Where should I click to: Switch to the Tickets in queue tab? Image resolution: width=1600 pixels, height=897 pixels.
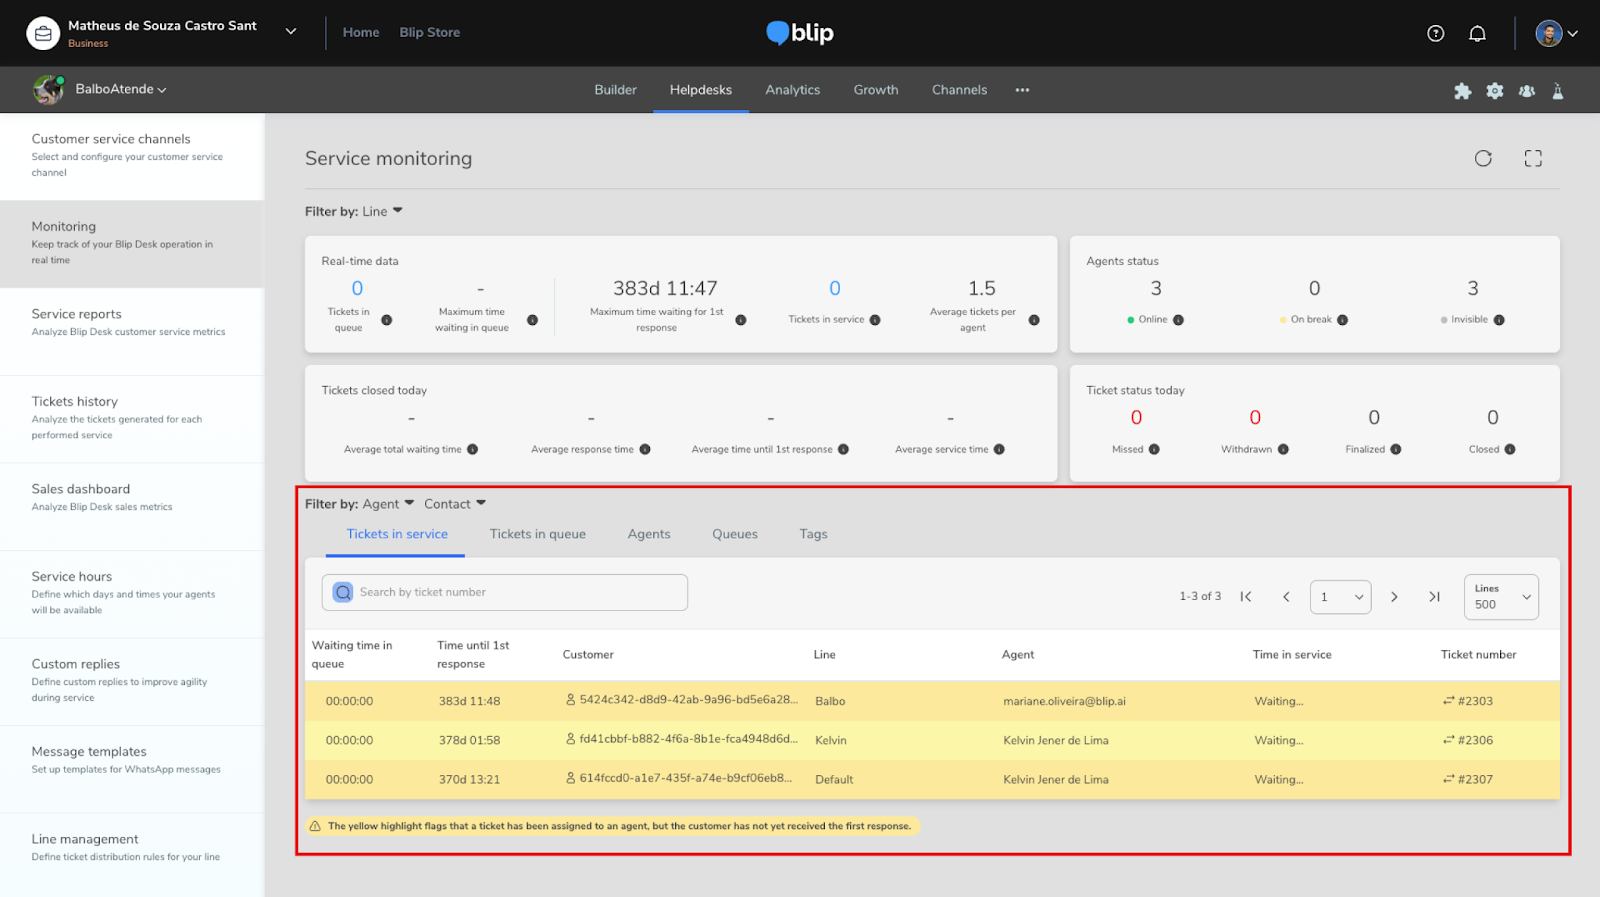tap(537, 534)
